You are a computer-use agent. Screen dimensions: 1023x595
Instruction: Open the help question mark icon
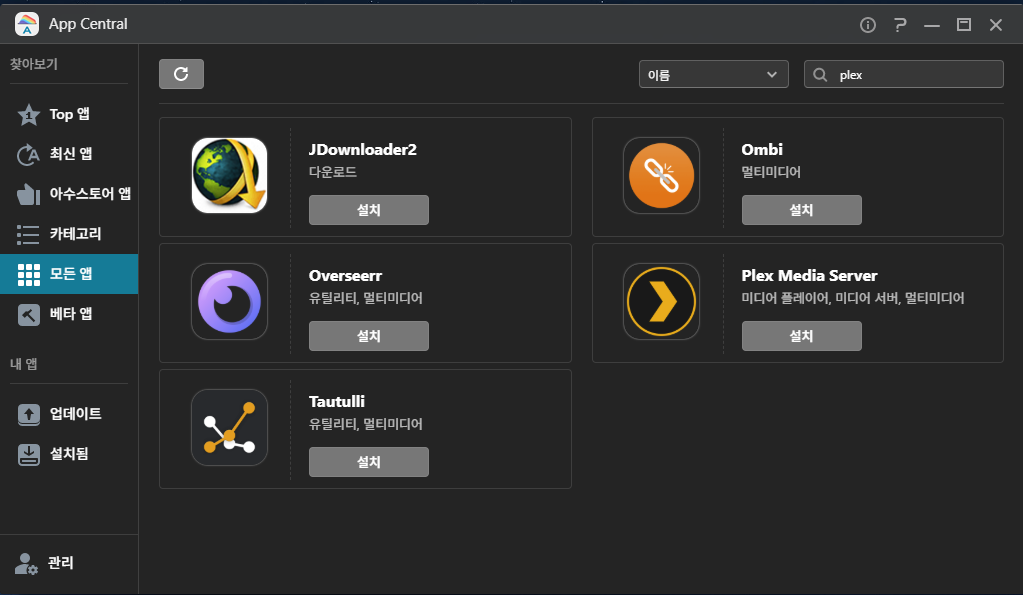(900, 25)
